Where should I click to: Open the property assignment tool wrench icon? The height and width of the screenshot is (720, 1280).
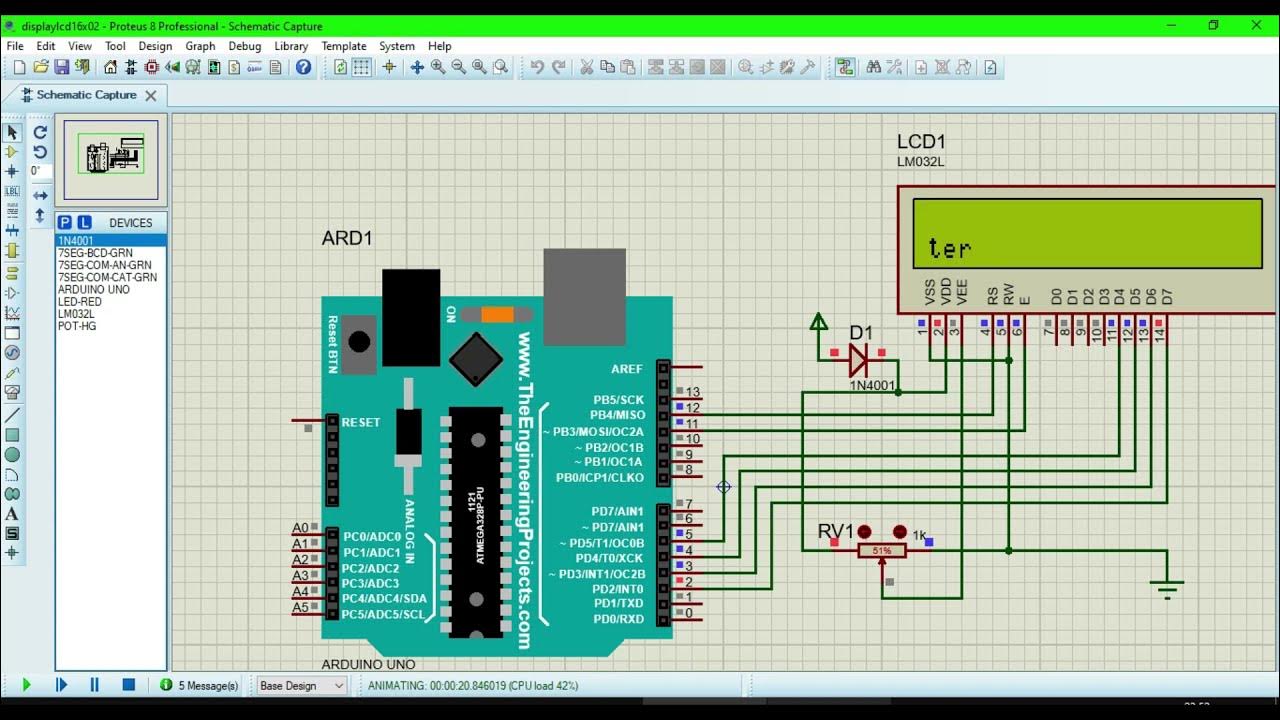[x=895, y=67]
